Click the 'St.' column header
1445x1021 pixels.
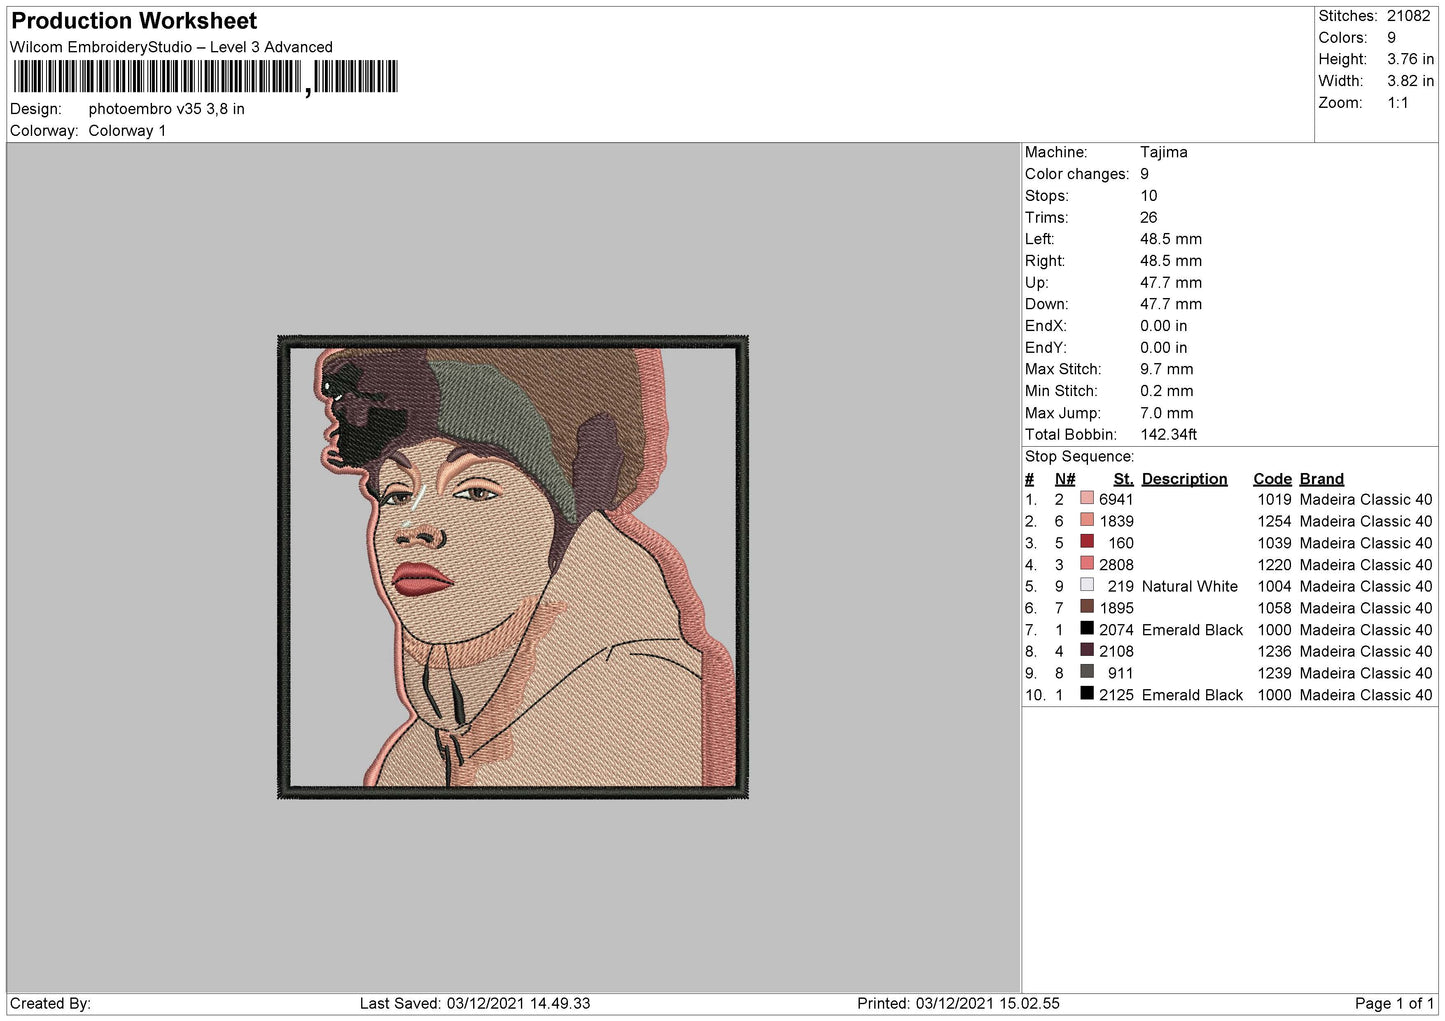tap(1123, 479)
